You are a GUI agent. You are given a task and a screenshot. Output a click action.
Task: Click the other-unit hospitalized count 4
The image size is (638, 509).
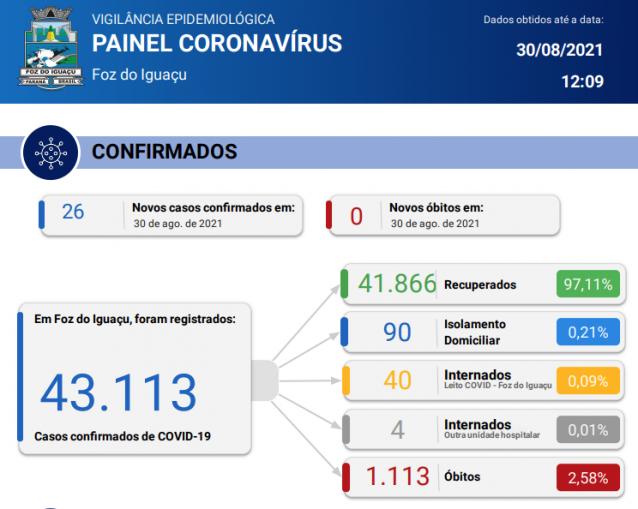pyautogui.click(x=398, y=430)
